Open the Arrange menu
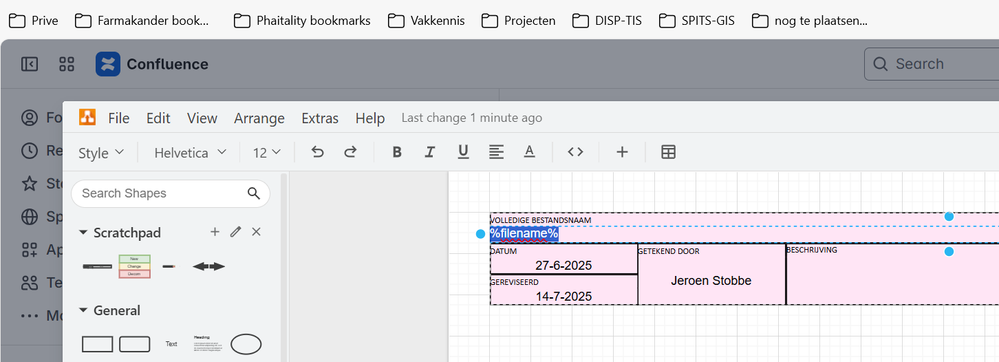Viewport: 999px width, 362px height. (x=259, y=118)
